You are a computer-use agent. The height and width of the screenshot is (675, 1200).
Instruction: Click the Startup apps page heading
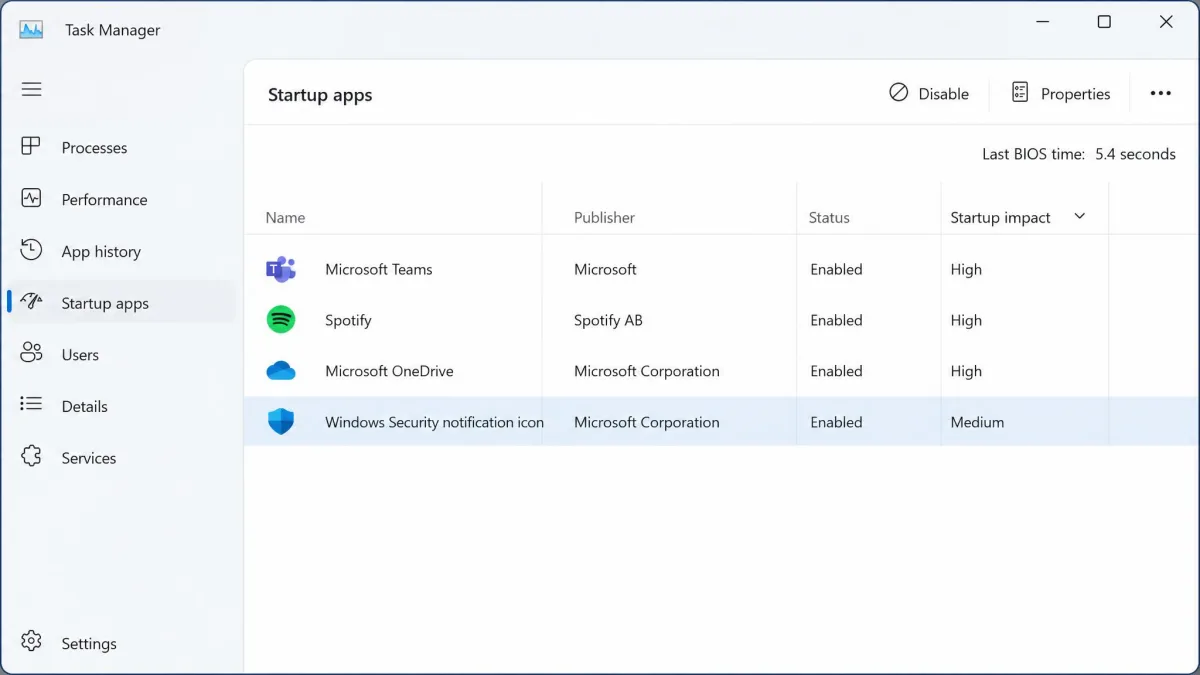pos(320,95)
